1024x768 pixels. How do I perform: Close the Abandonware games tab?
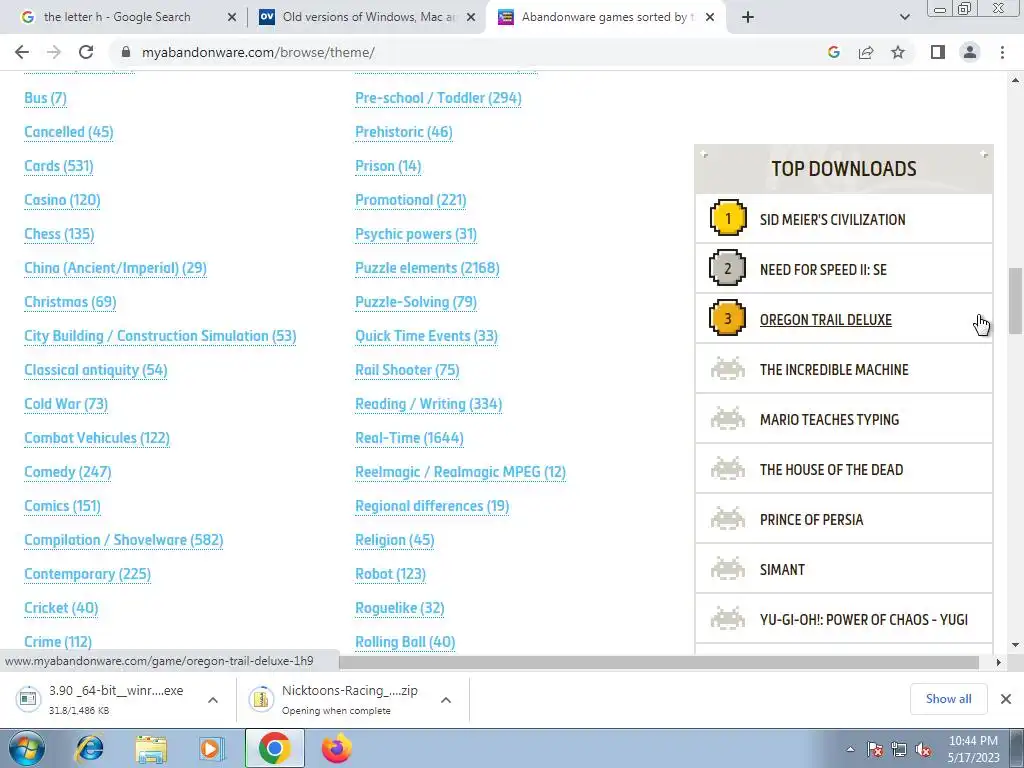click(x=710, y=17)
